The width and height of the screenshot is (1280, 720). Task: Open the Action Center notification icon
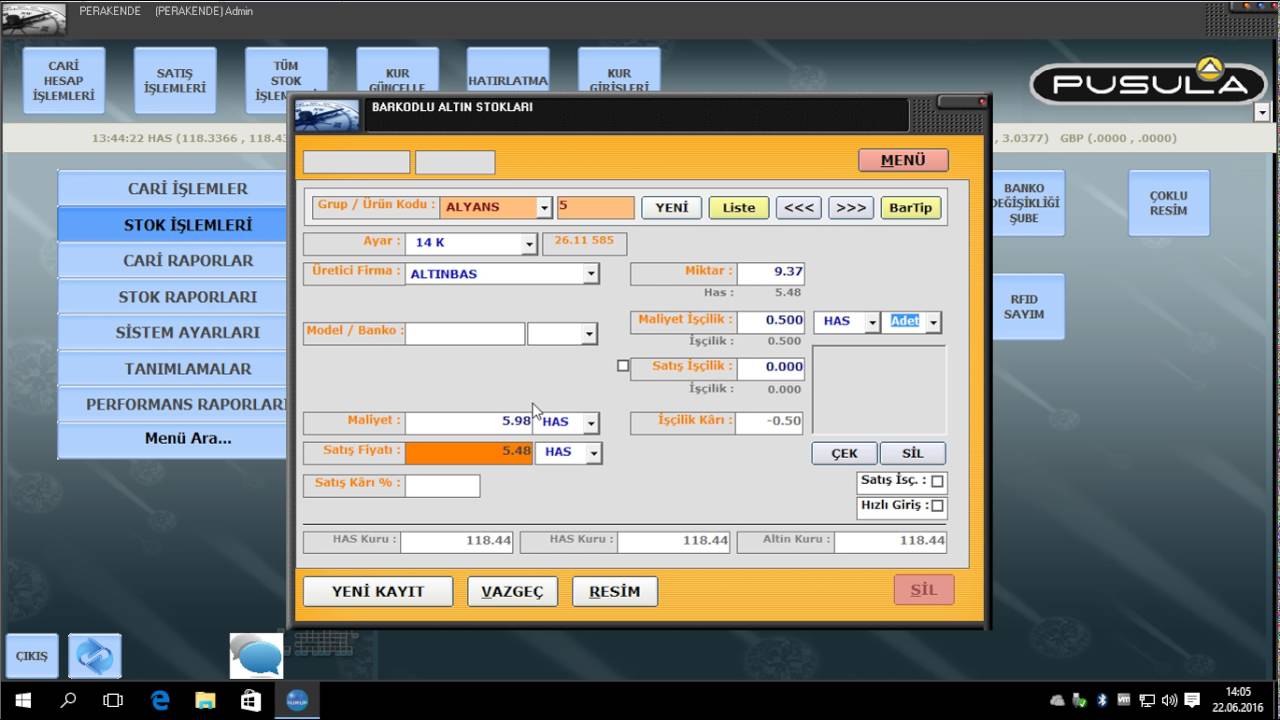[1192, 700]
